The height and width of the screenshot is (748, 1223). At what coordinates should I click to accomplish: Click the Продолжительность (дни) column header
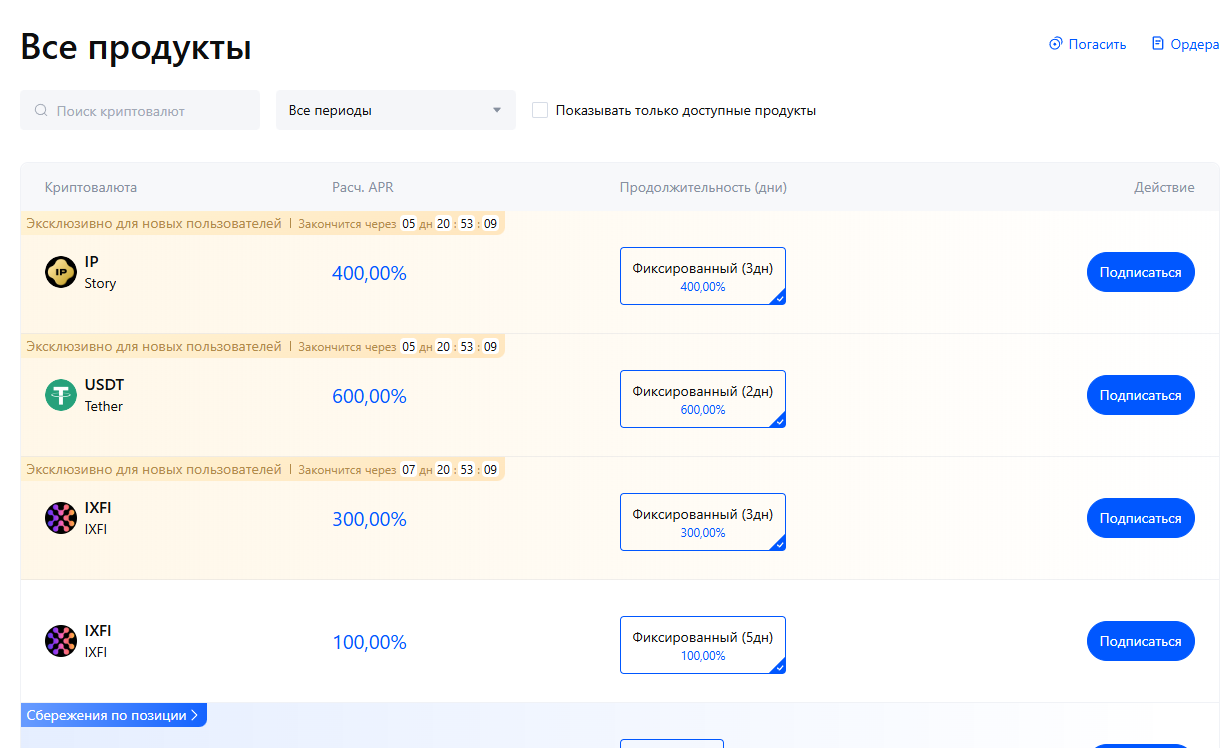[703, 187]
